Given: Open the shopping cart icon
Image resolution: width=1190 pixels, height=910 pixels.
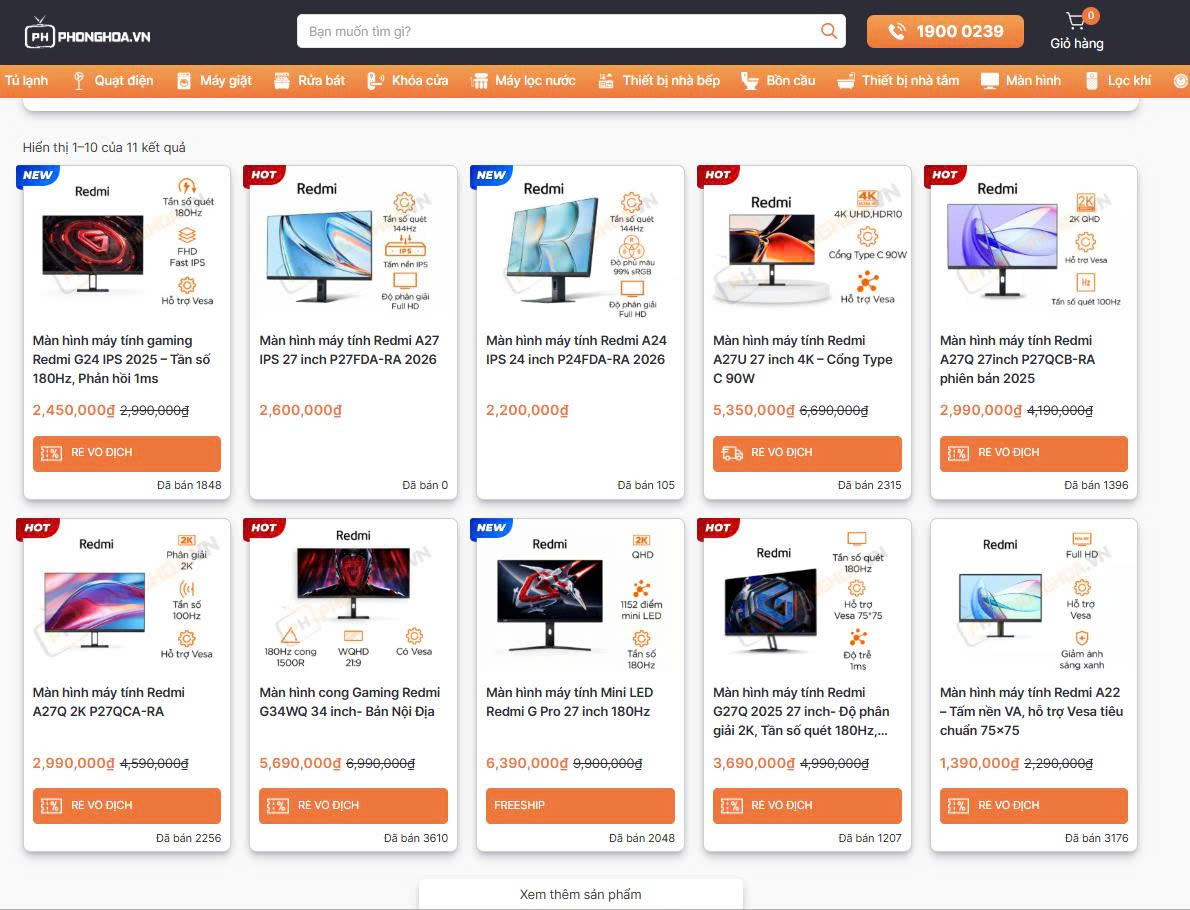Looking at the screenshot, I should tap(1075, 21).
